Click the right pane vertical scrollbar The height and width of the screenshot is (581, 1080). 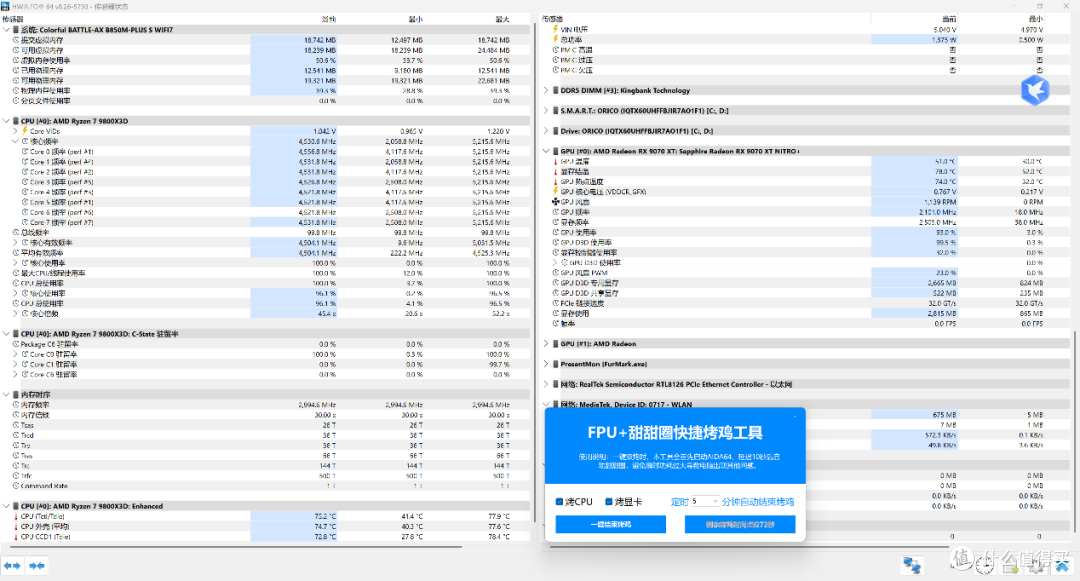coord(1074,434)
